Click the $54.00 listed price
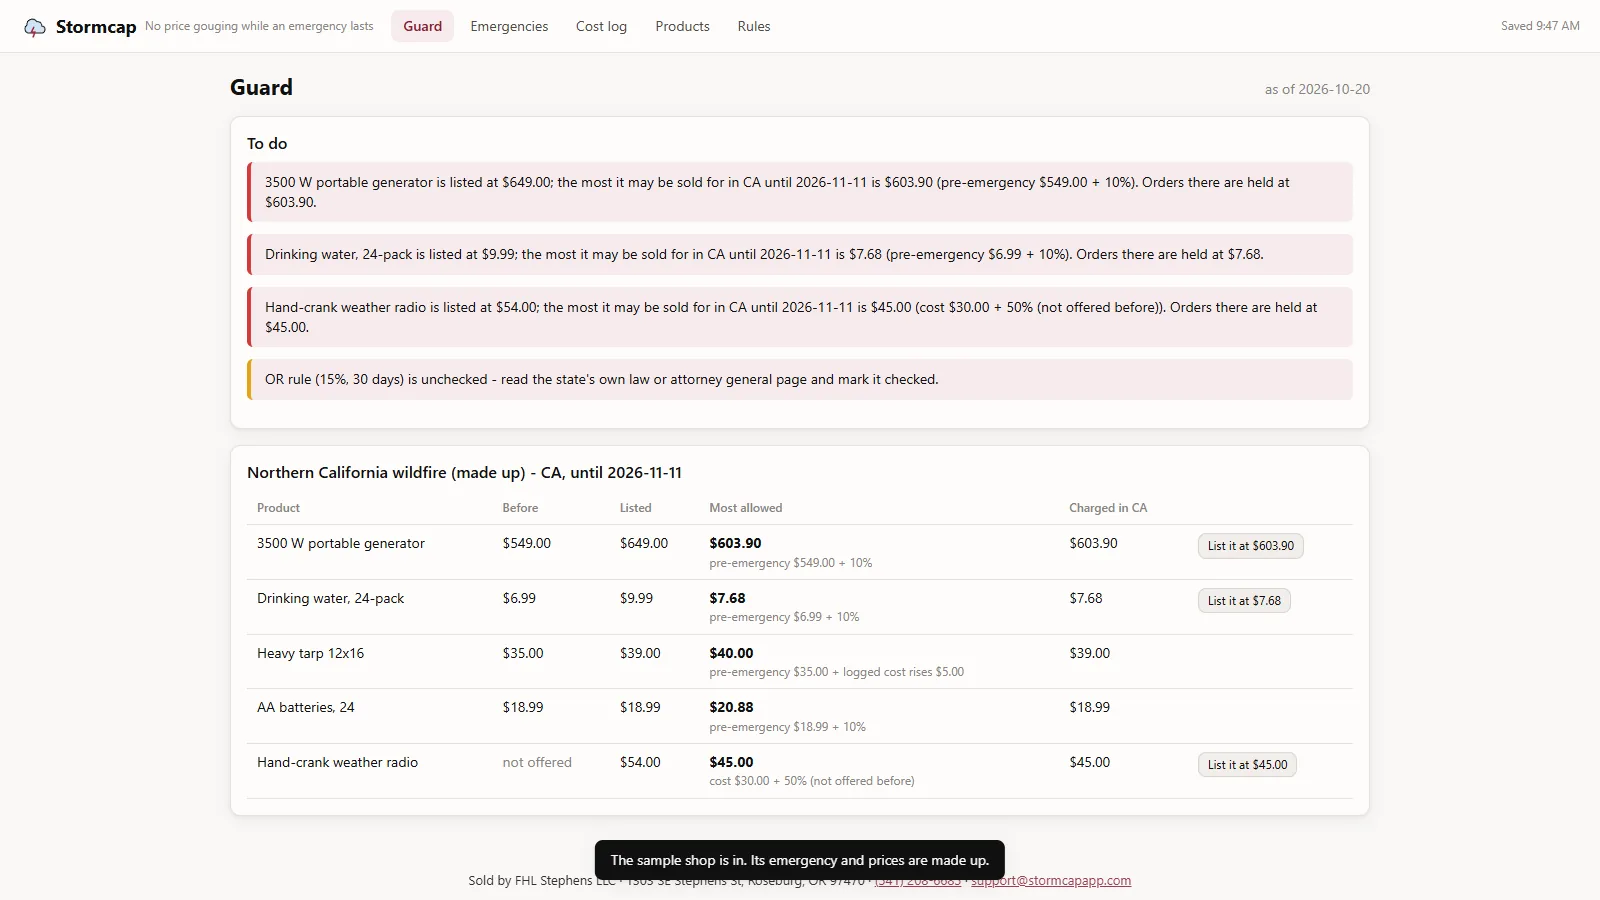The height and width of the screenshot is (900, 1600). point(640,762)
